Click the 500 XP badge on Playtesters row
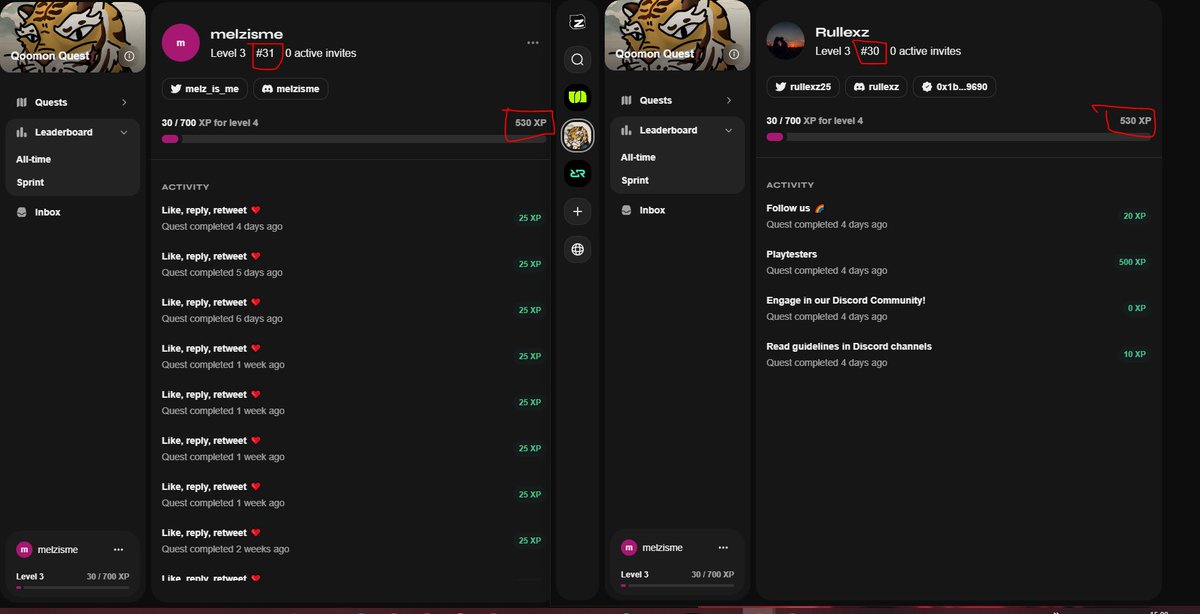This screenshot has height=614, width=1200. pyautogui.click(x=1133, y=262)
